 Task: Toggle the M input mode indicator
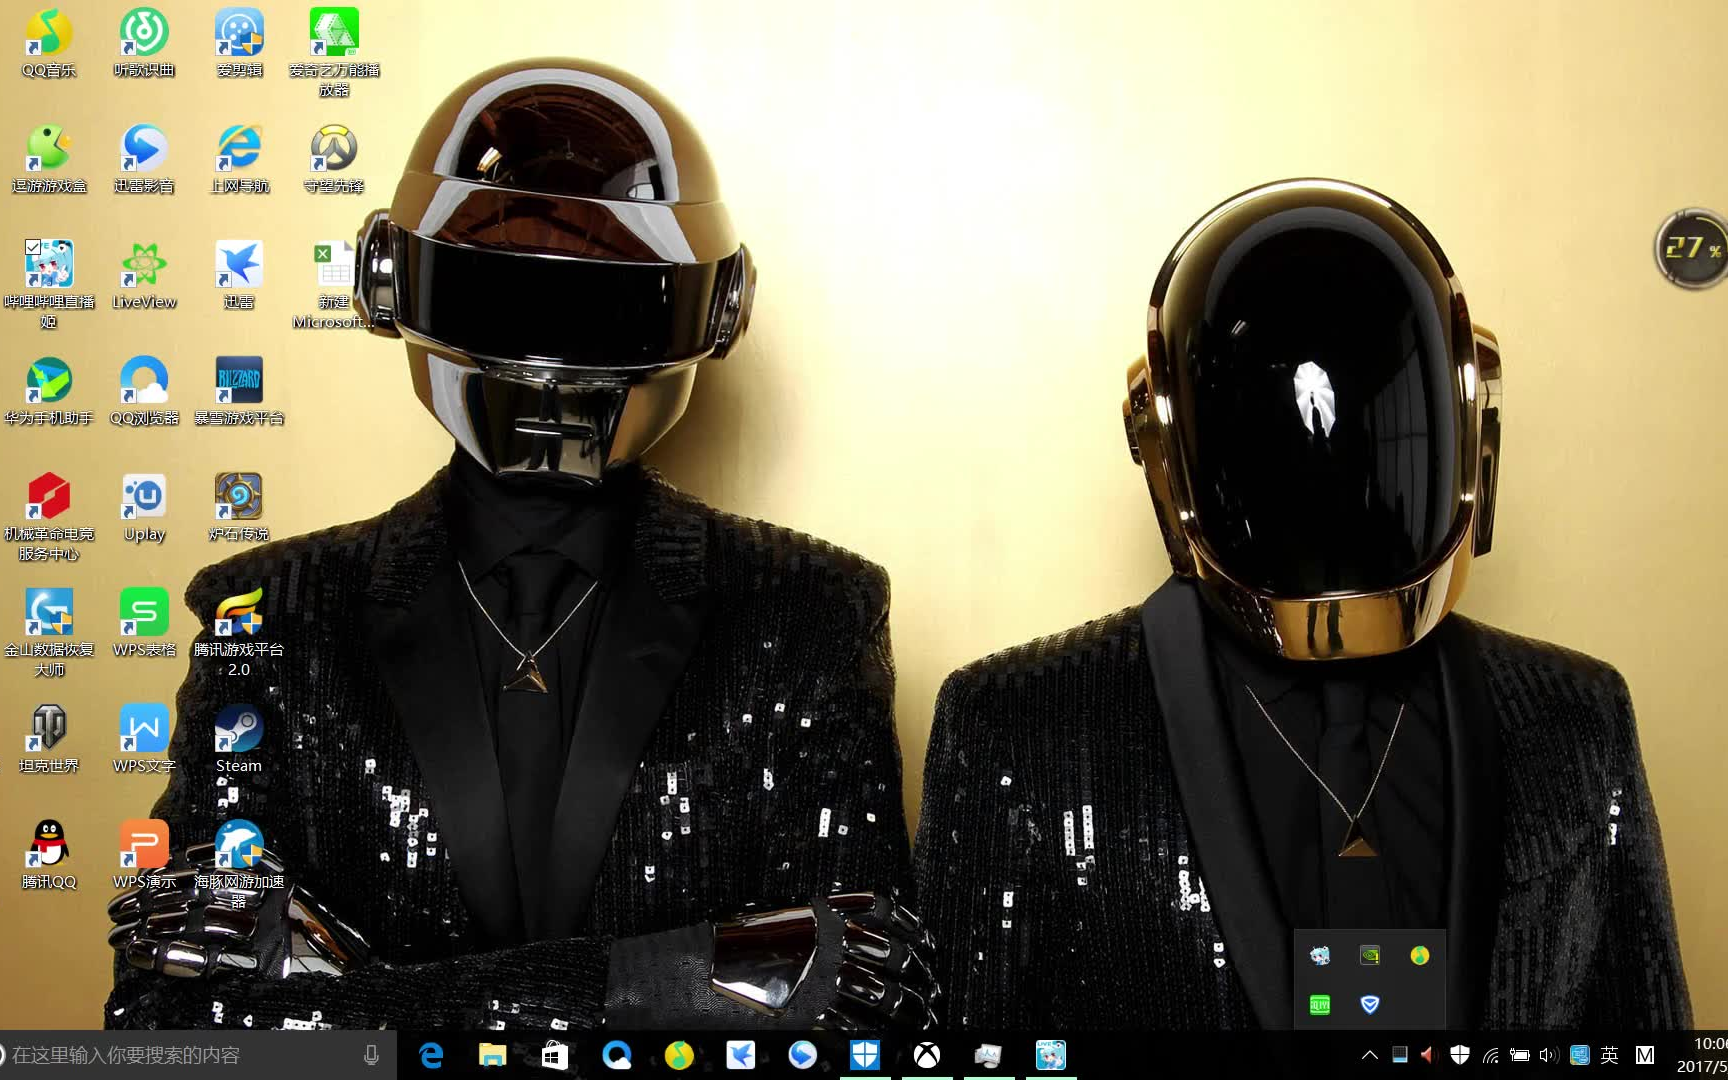click(1644, 1055)
